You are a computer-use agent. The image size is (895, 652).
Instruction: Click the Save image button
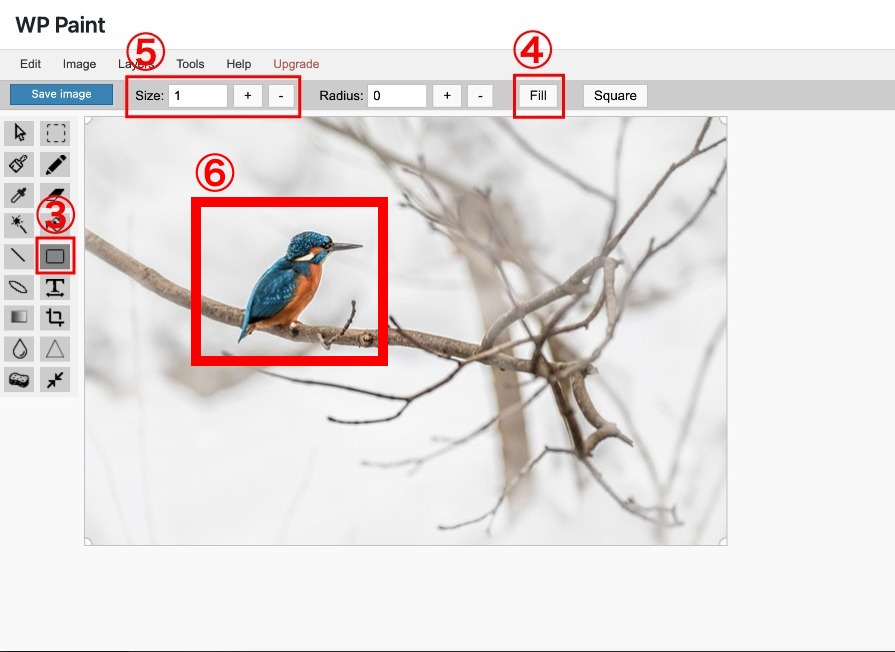[x=61, y=94]
